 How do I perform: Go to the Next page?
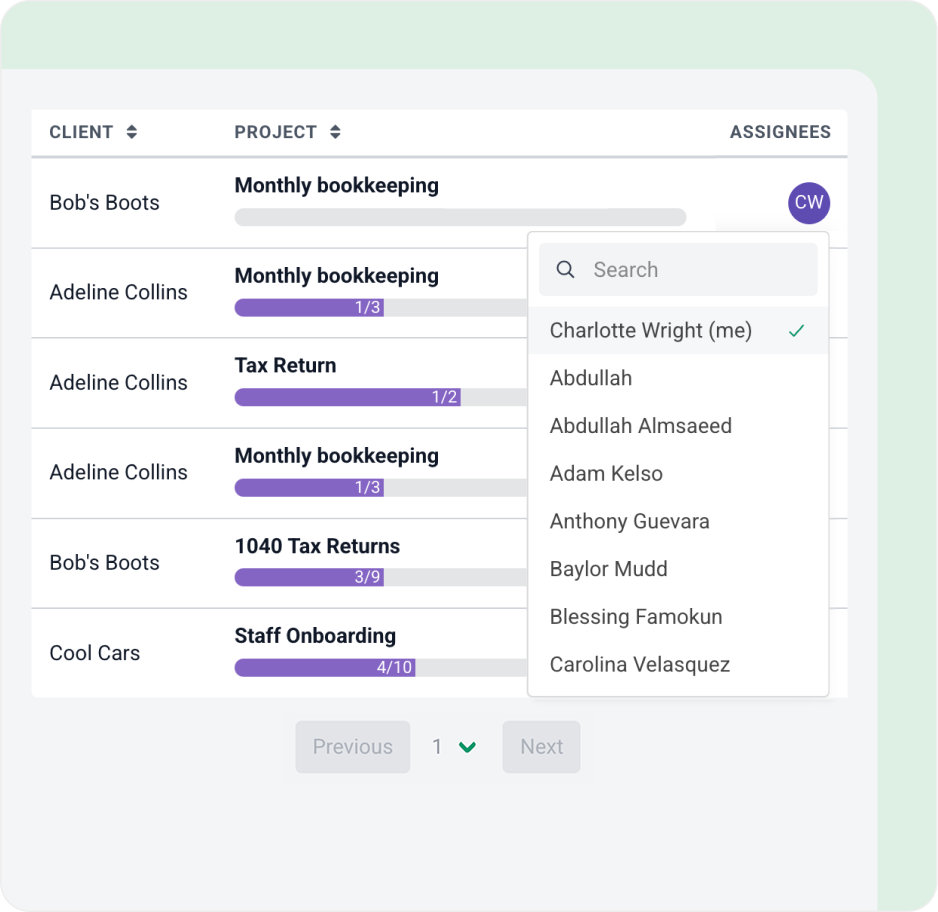[x=541, y=747]
